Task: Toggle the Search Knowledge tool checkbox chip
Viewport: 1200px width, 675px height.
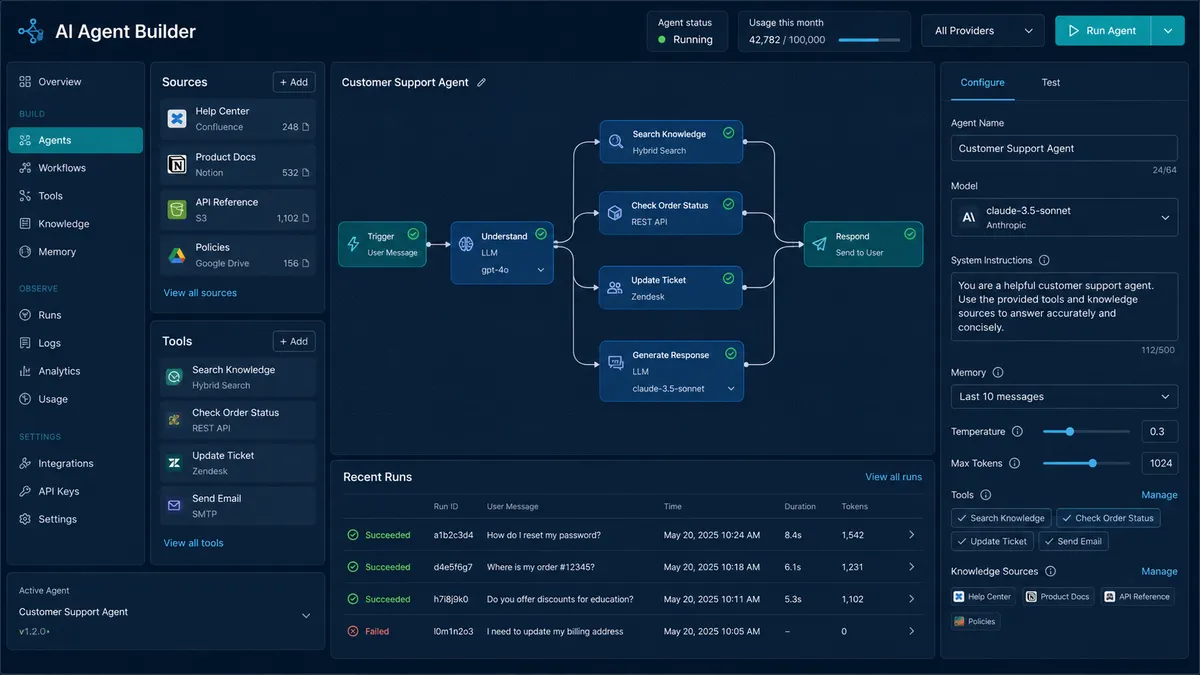Action: [x=1001, y=518]
